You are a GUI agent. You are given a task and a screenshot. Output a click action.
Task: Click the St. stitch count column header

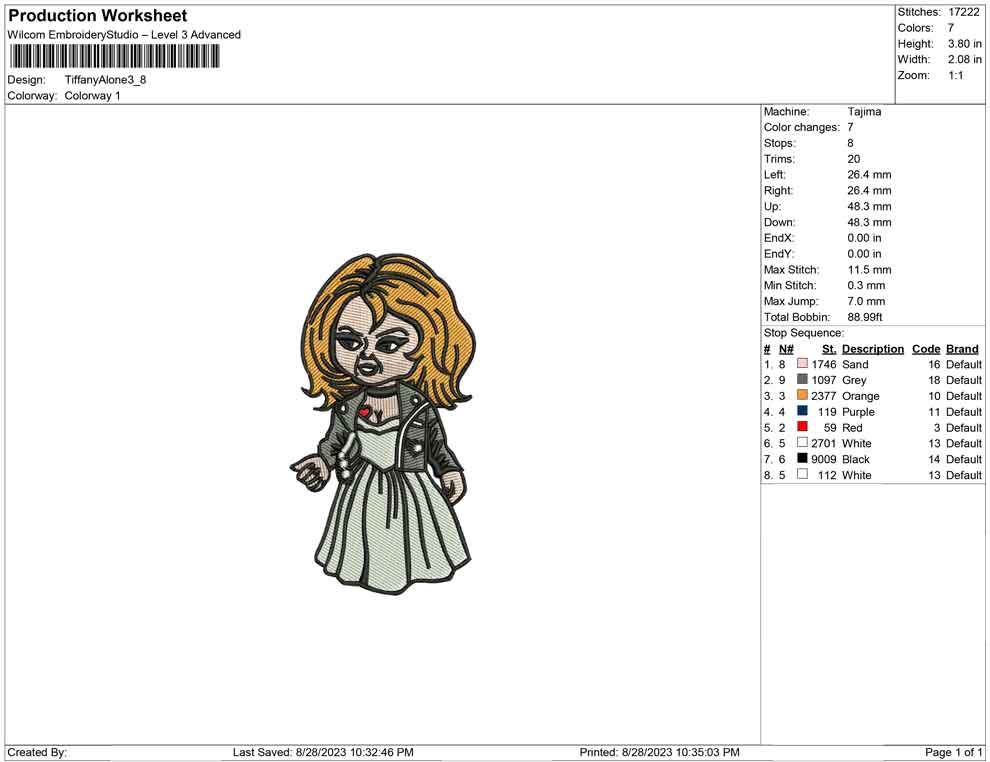click(x=828, y=349)
